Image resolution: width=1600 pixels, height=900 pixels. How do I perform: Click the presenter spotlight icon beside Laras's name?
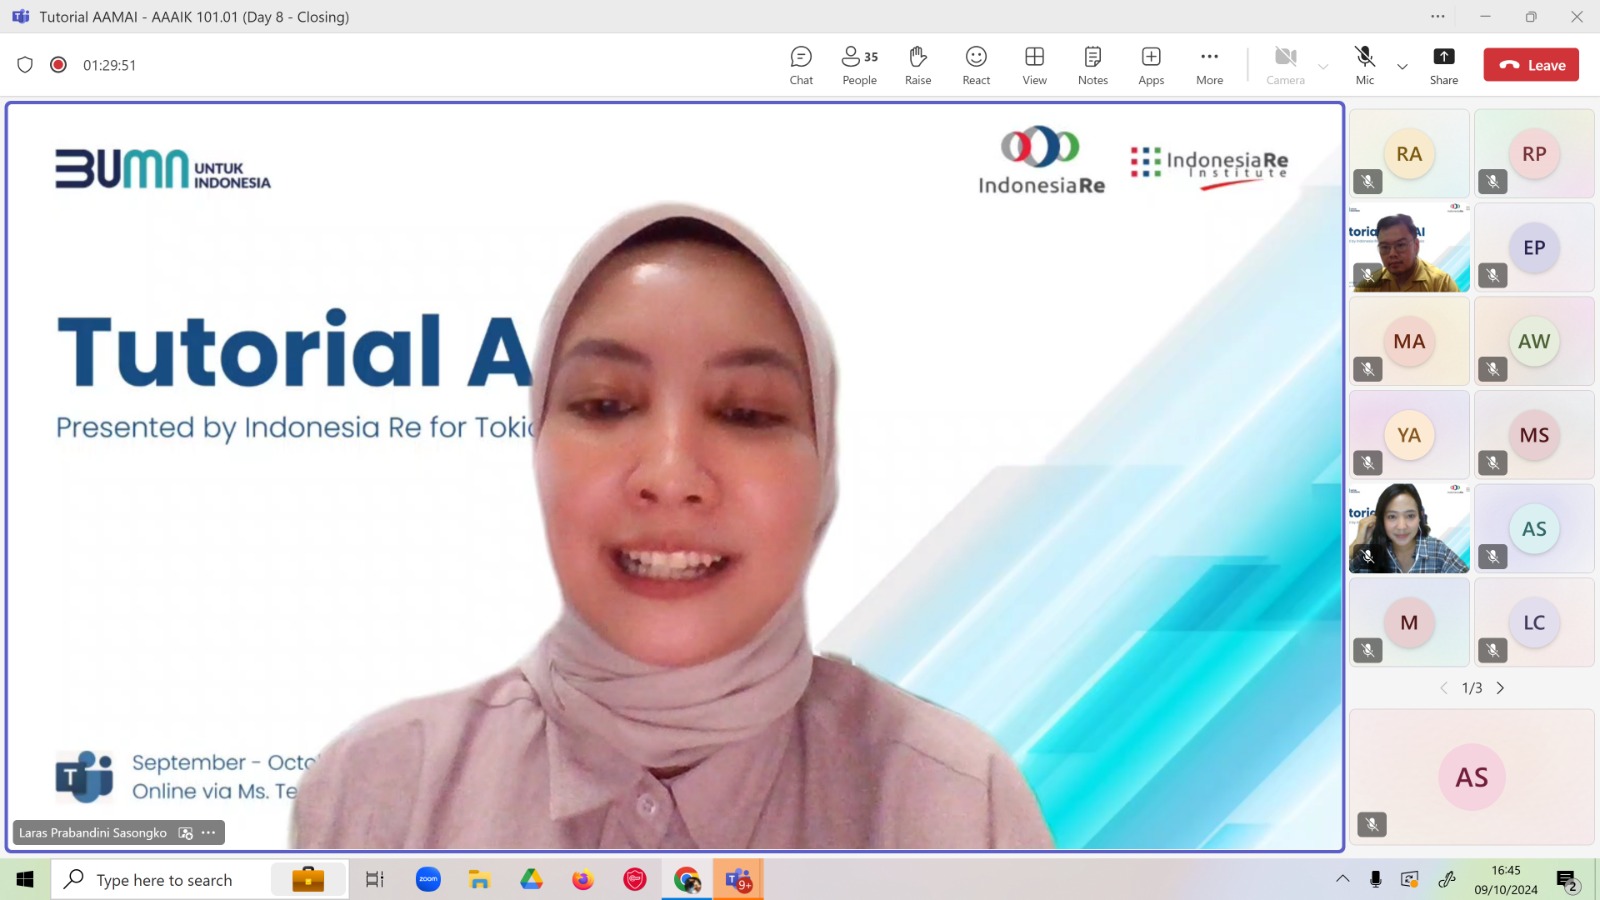coord(185,832)
